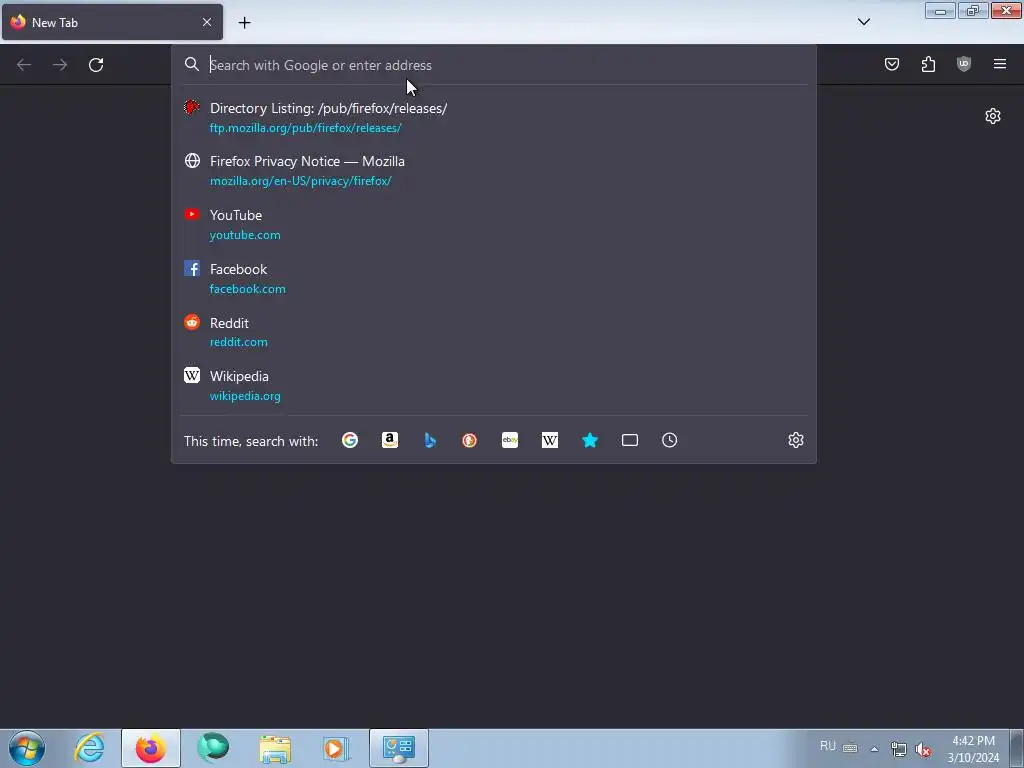Open the Control Panel taskbar button
This screenshot has width=1024, height=768.
pos(399,748)
